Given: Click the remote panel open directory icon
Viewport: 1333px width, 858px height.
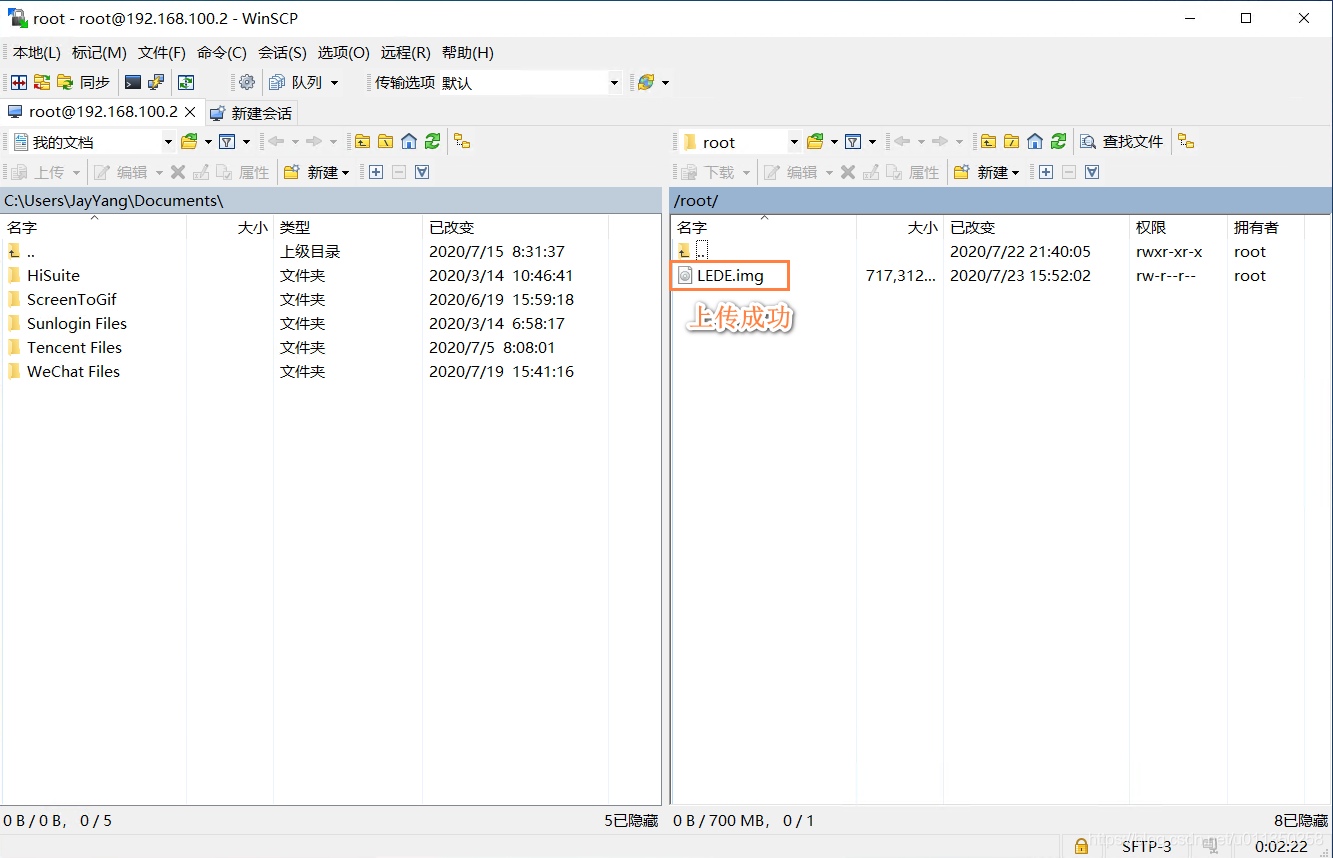Looking at the screenshot, I should coord(816,142).
